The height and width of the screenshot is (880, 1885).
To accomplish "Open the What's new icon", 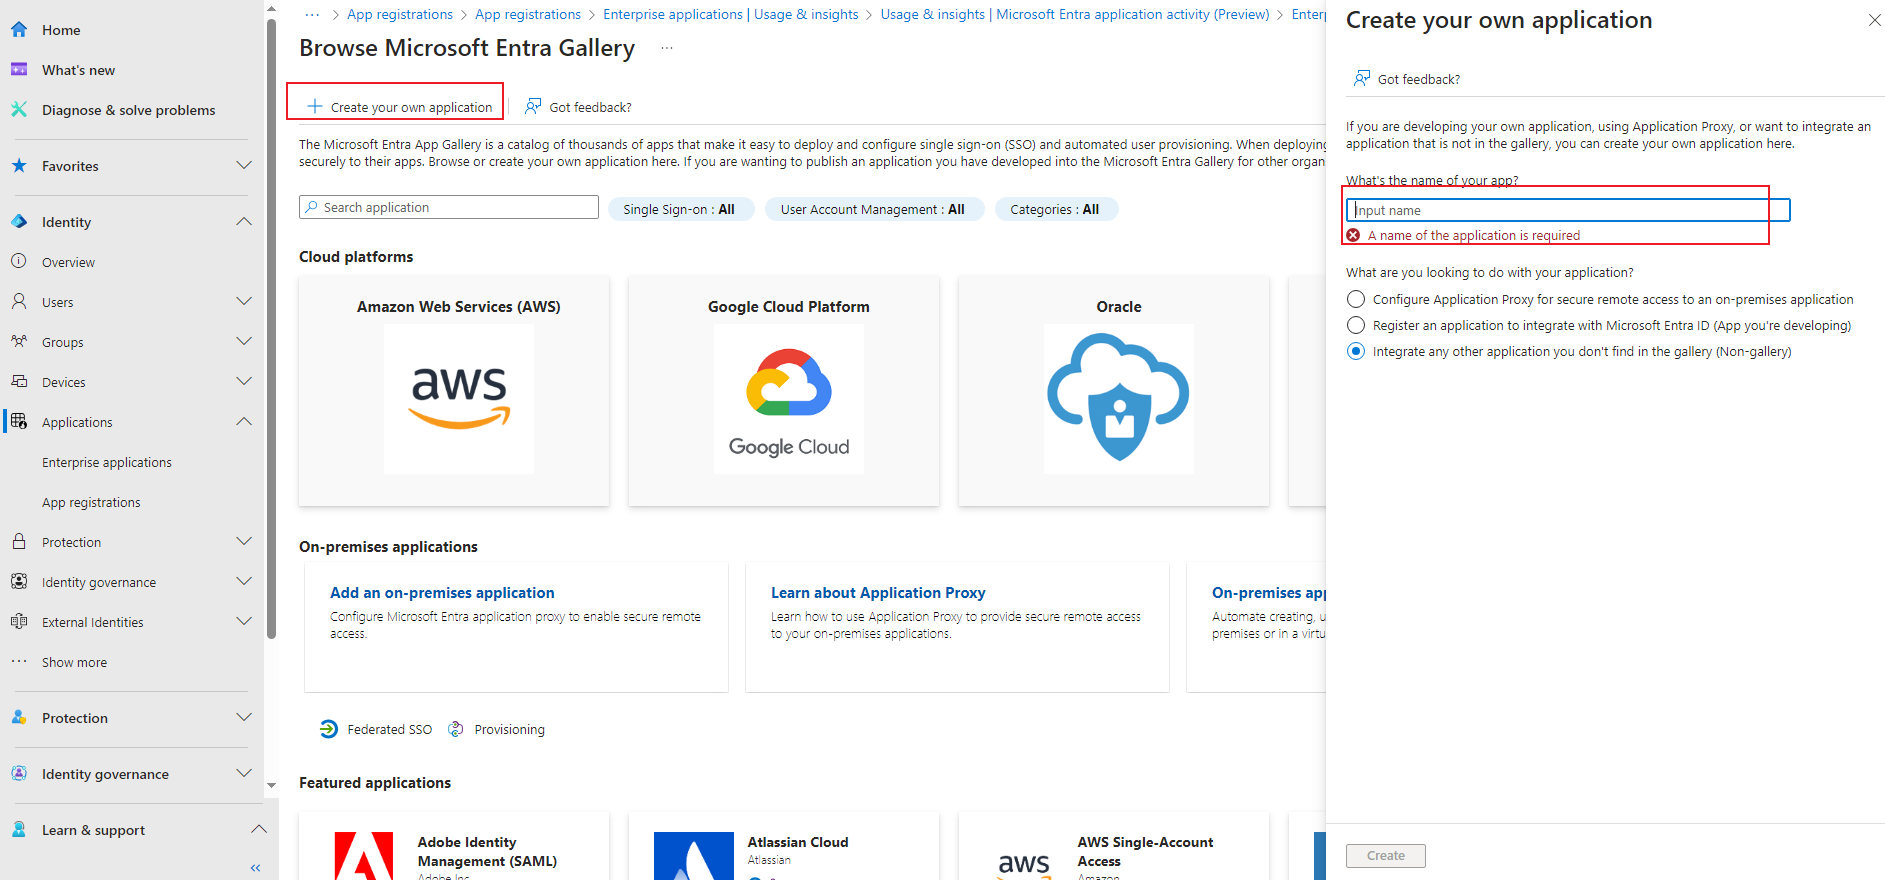I will click(19, 70).
